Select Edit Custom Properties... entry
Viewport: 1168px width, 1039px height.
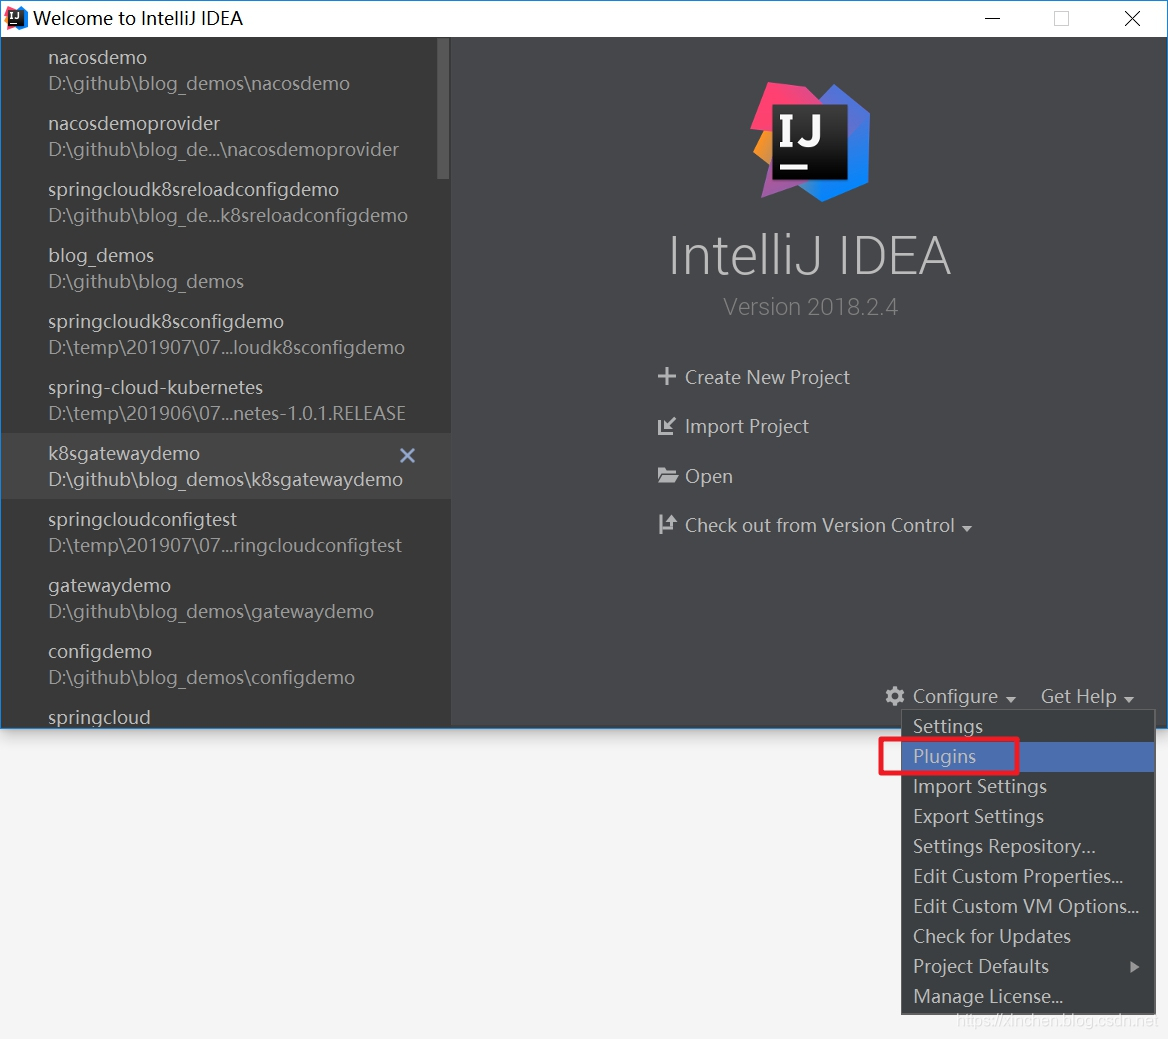[x=1028, y=877]
